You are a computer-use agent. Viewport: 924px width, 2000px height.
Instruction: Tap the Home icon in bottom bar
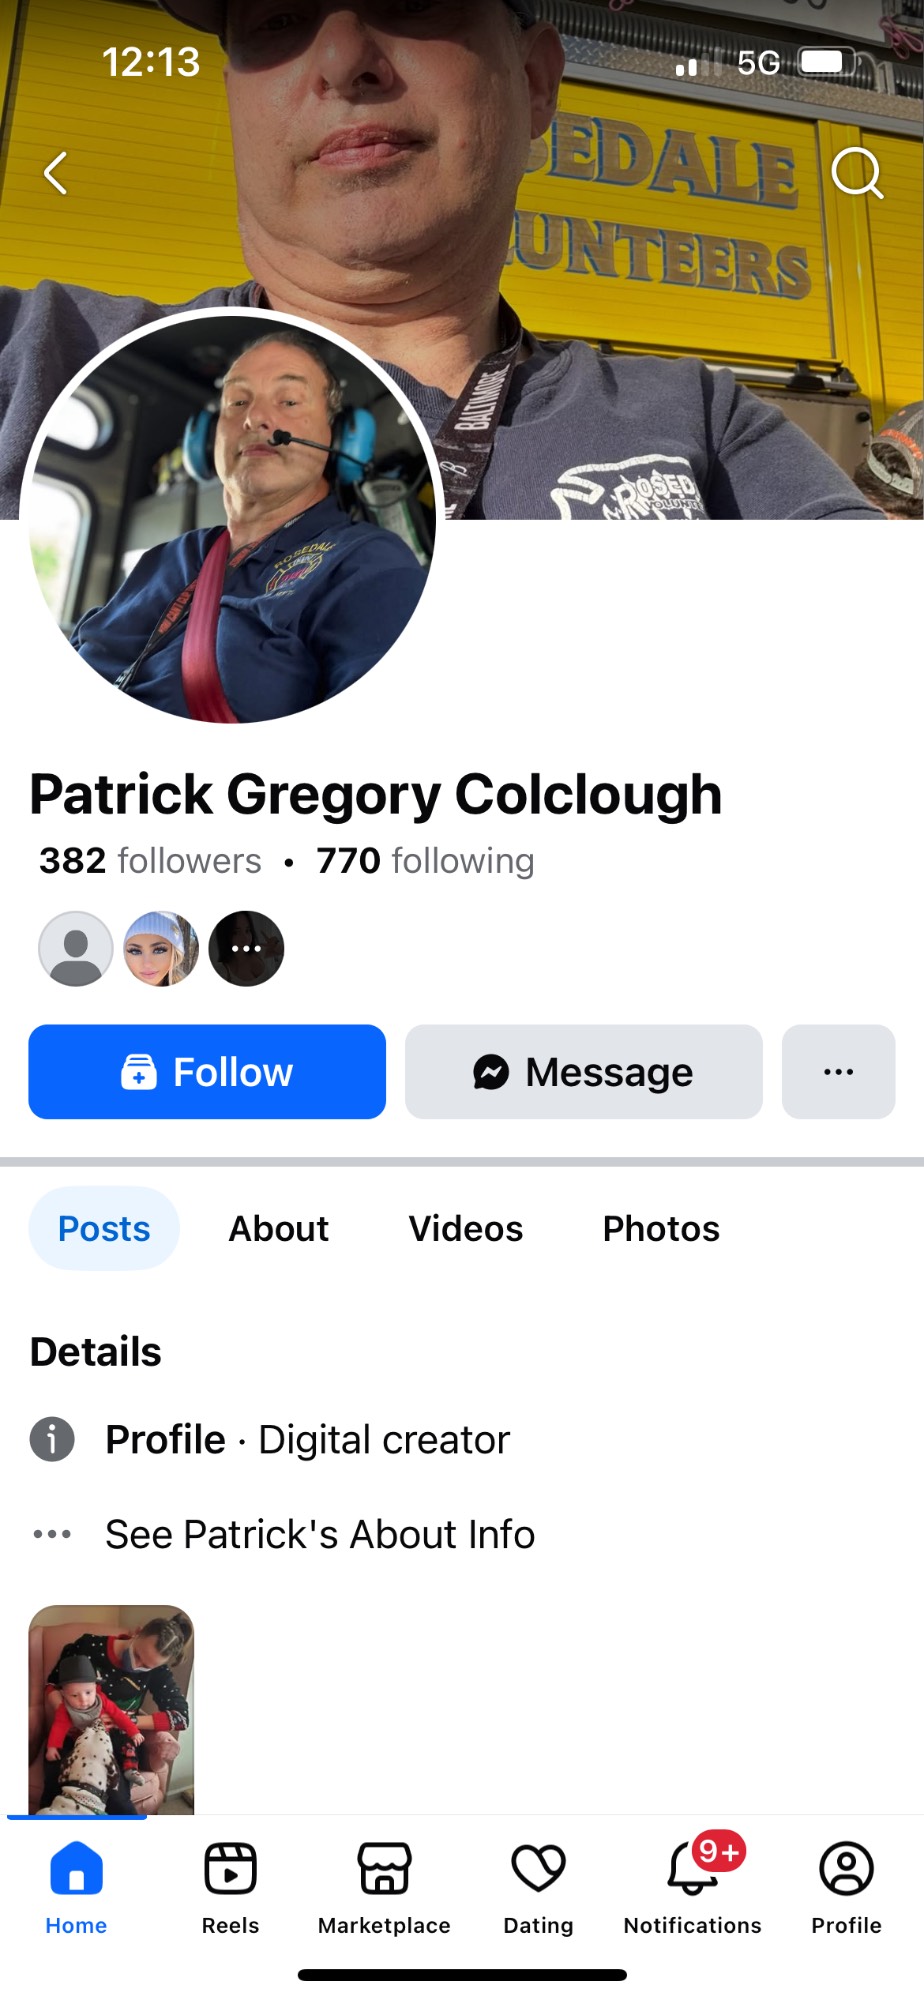pyautogui.click(x=76, y=1868)
